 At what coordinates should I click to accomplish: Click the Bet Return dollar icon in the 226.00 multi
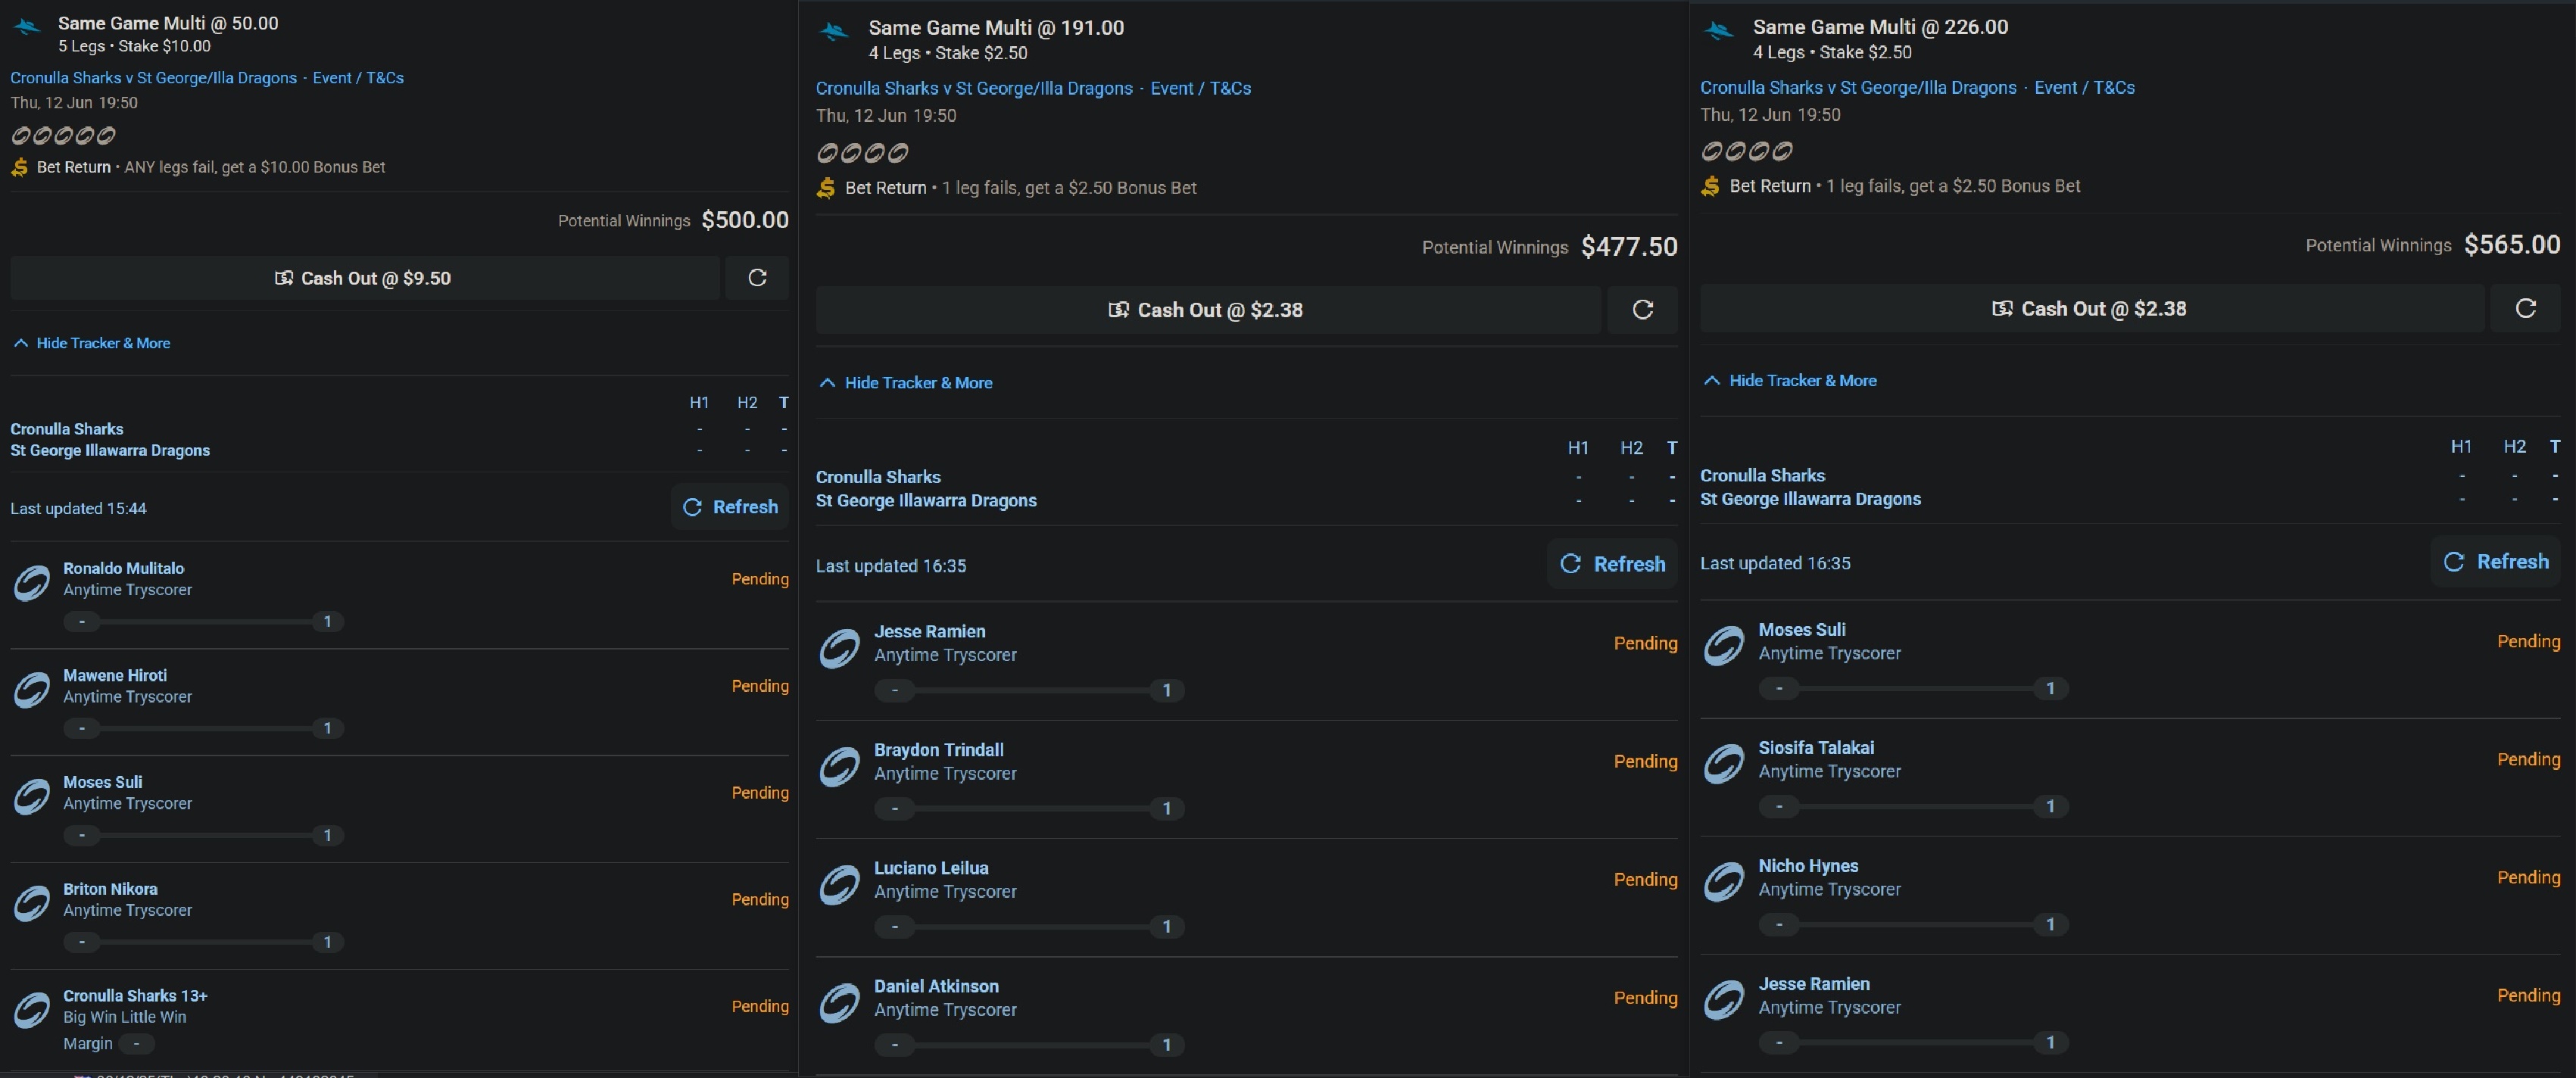(1710, 186)
